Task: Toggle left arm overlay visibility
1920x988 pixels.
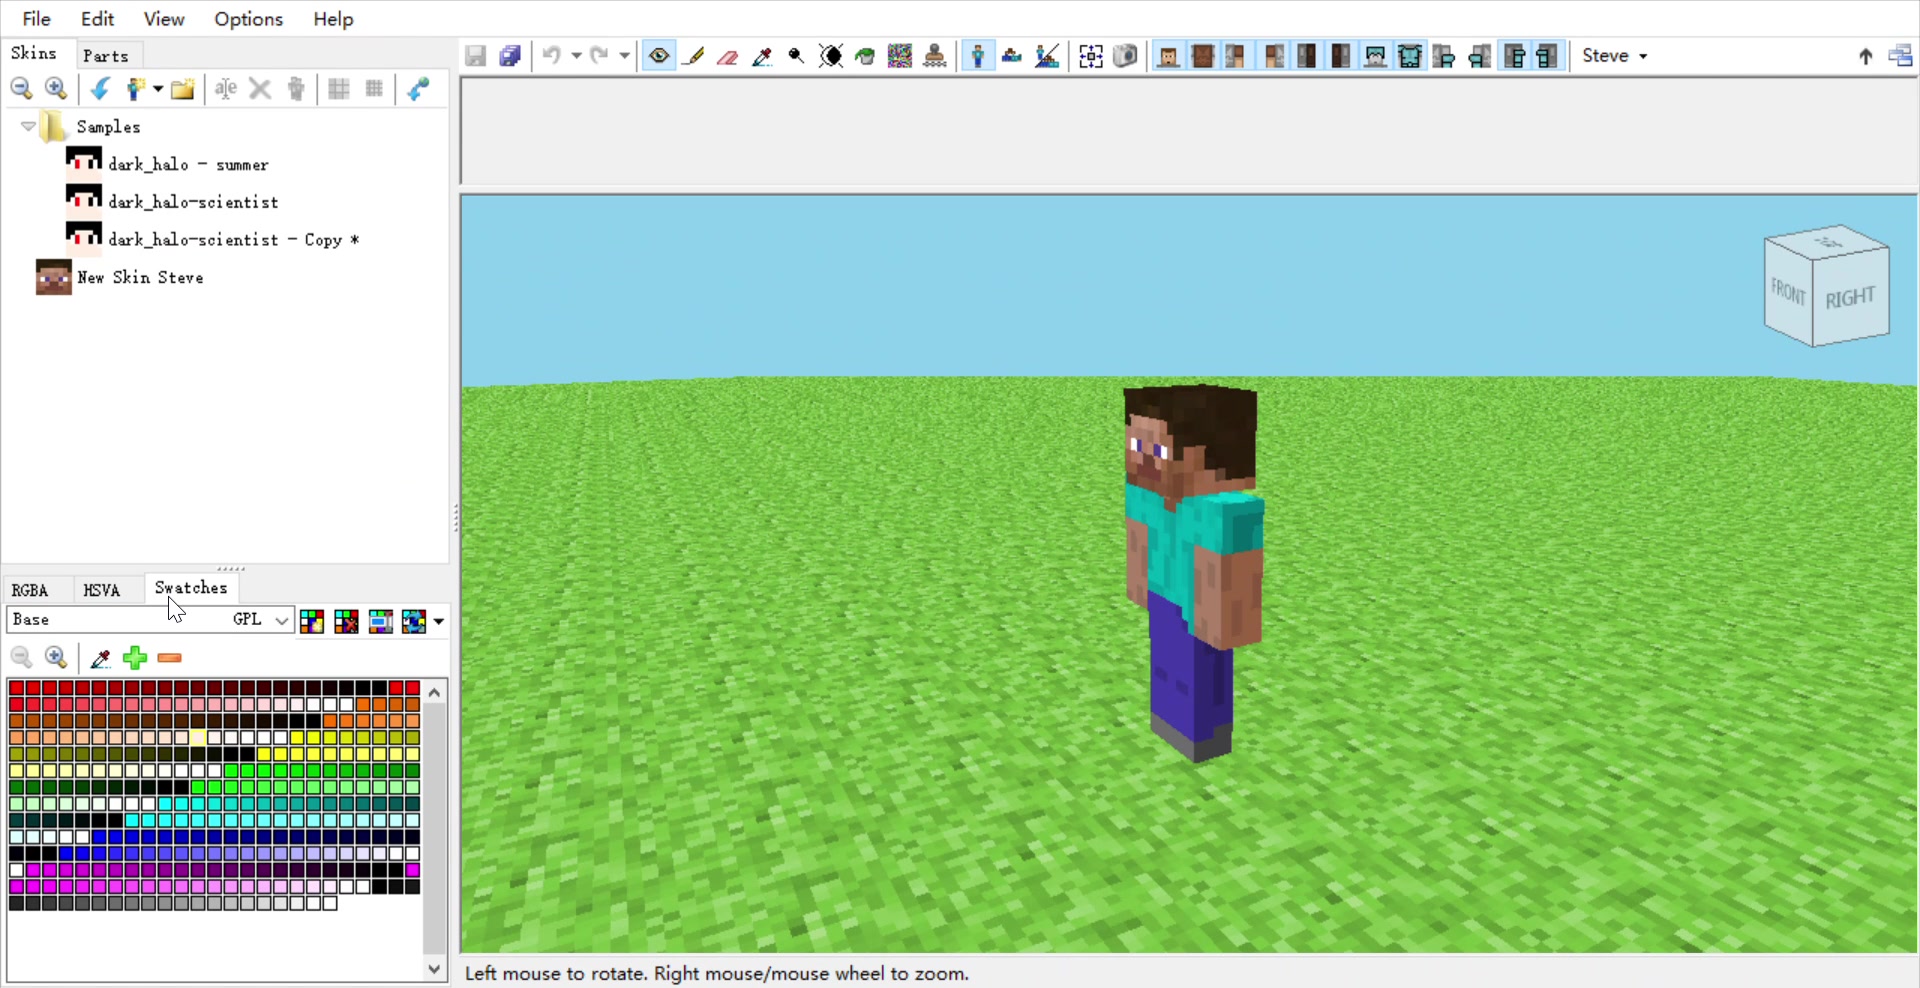Action: pyautogui.click(x=1445, y=56)
